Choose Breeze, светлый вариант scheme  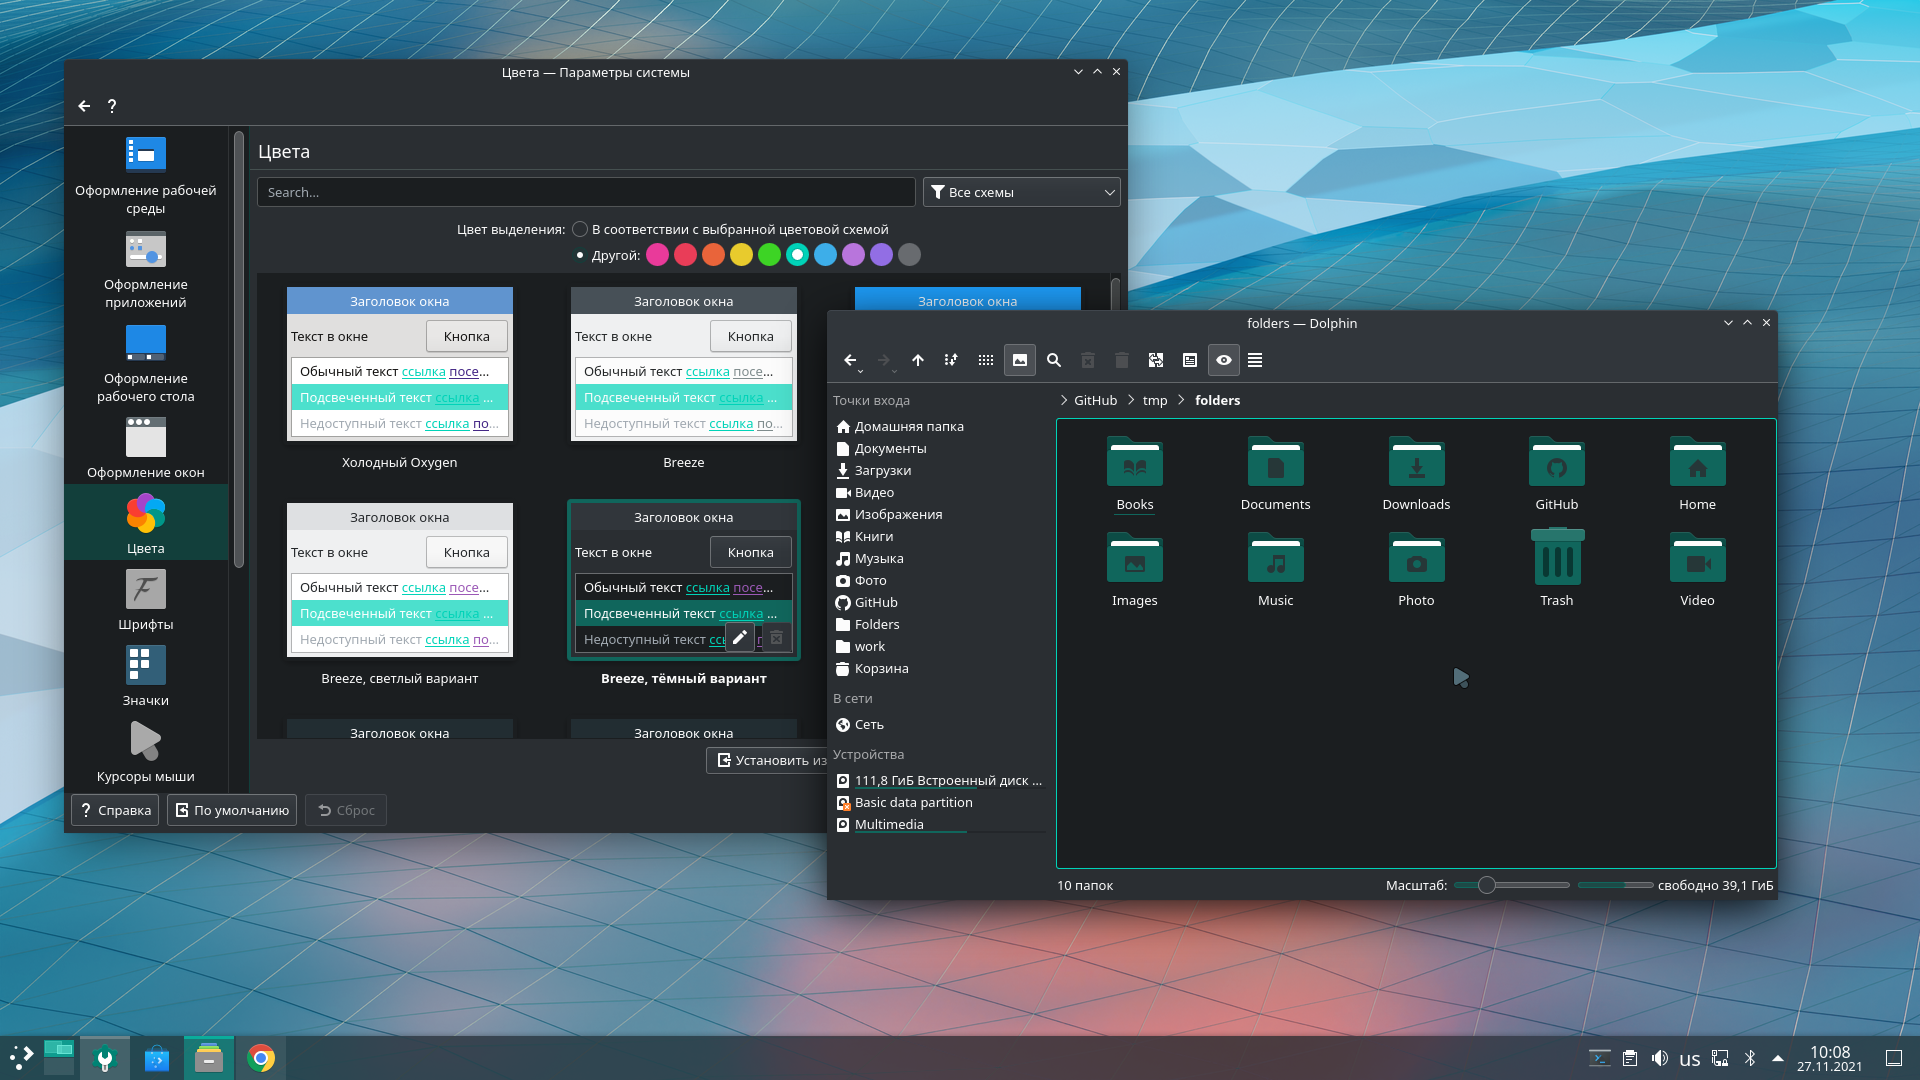click(x=400, y=580)
